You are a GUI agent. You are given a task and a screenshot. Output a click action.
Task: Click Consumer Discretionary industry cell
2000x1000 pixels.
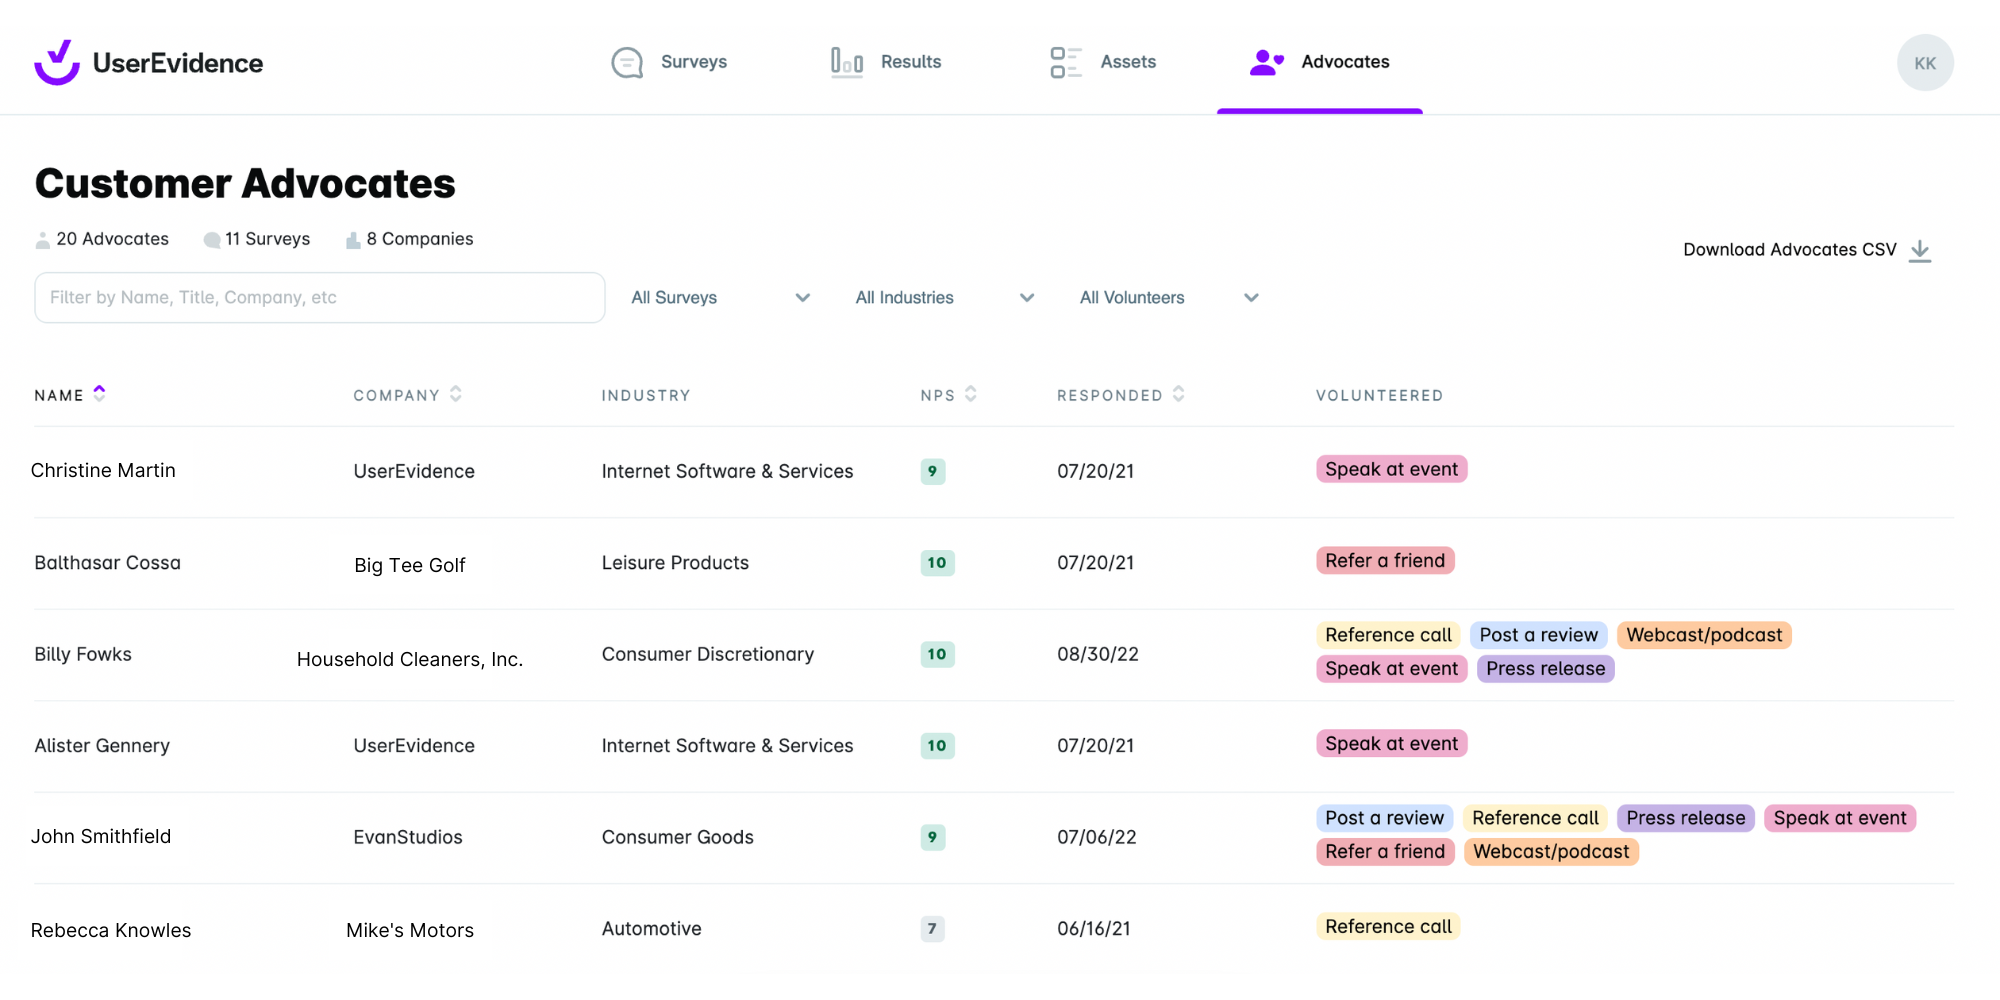708,655
